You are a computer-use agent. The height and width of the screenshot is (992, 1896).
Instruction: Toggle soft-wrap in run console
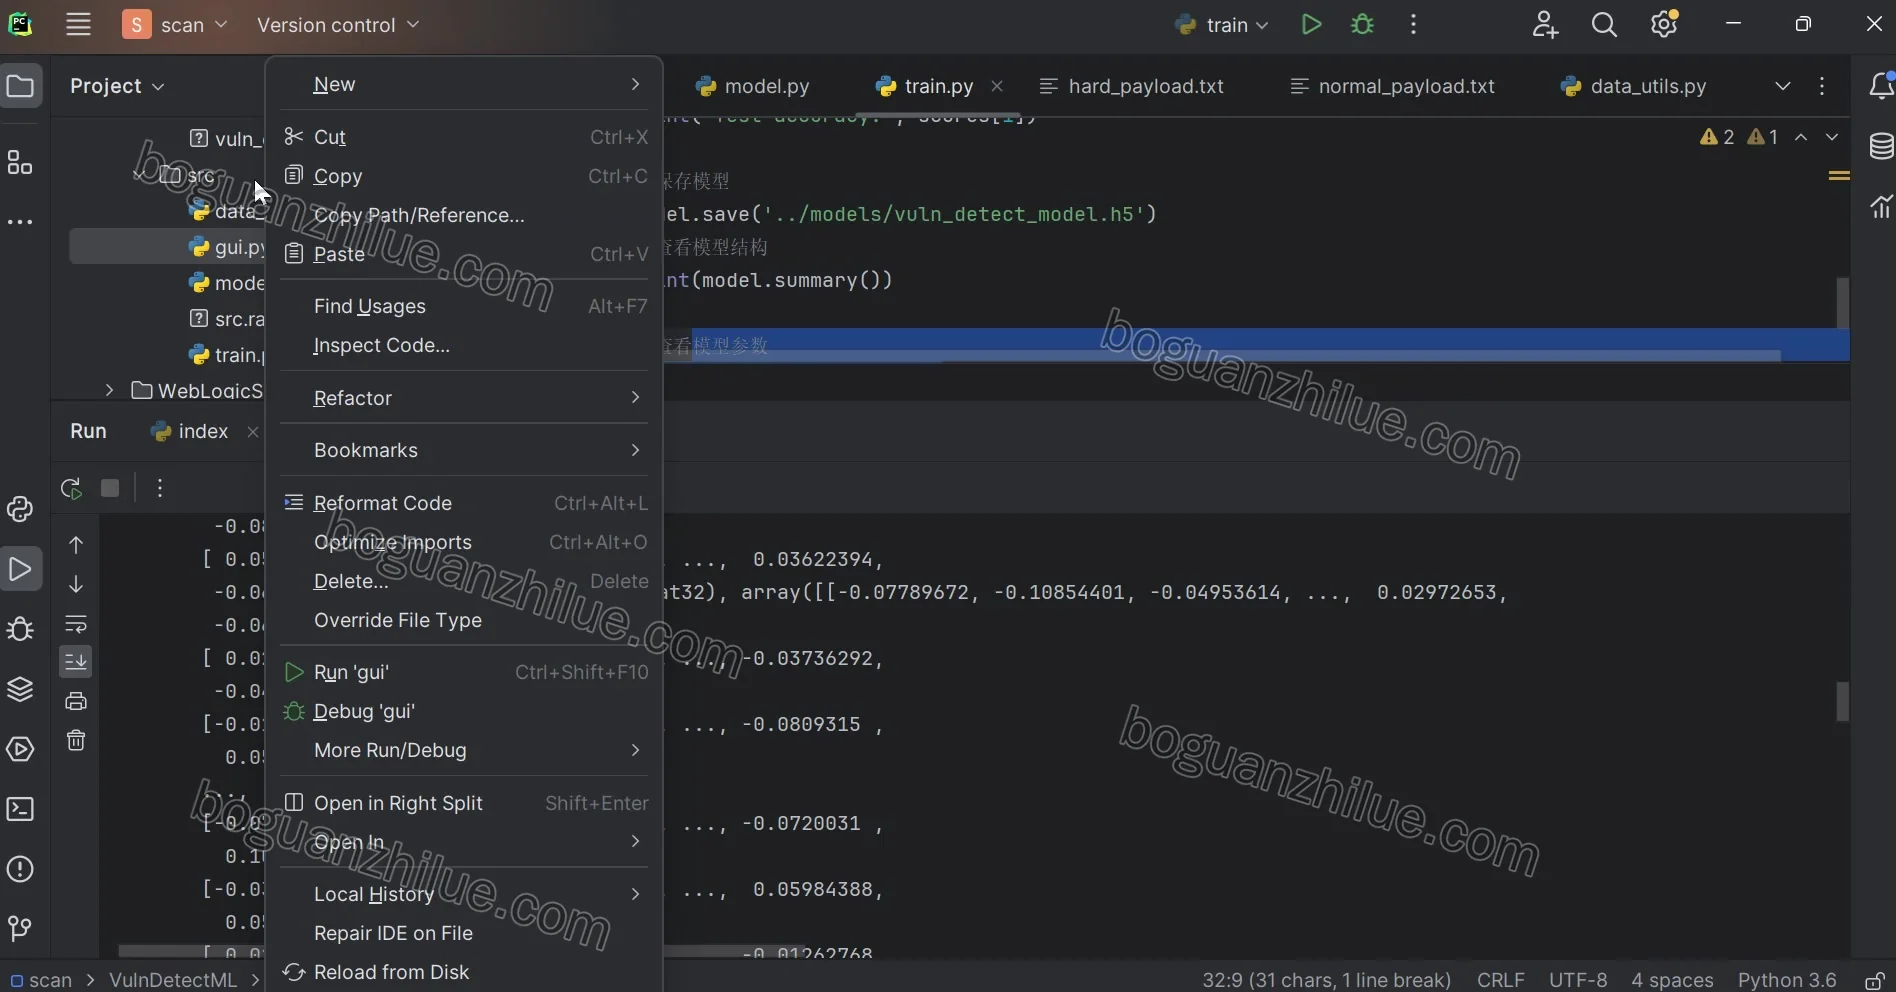click(x=76, y=623)
